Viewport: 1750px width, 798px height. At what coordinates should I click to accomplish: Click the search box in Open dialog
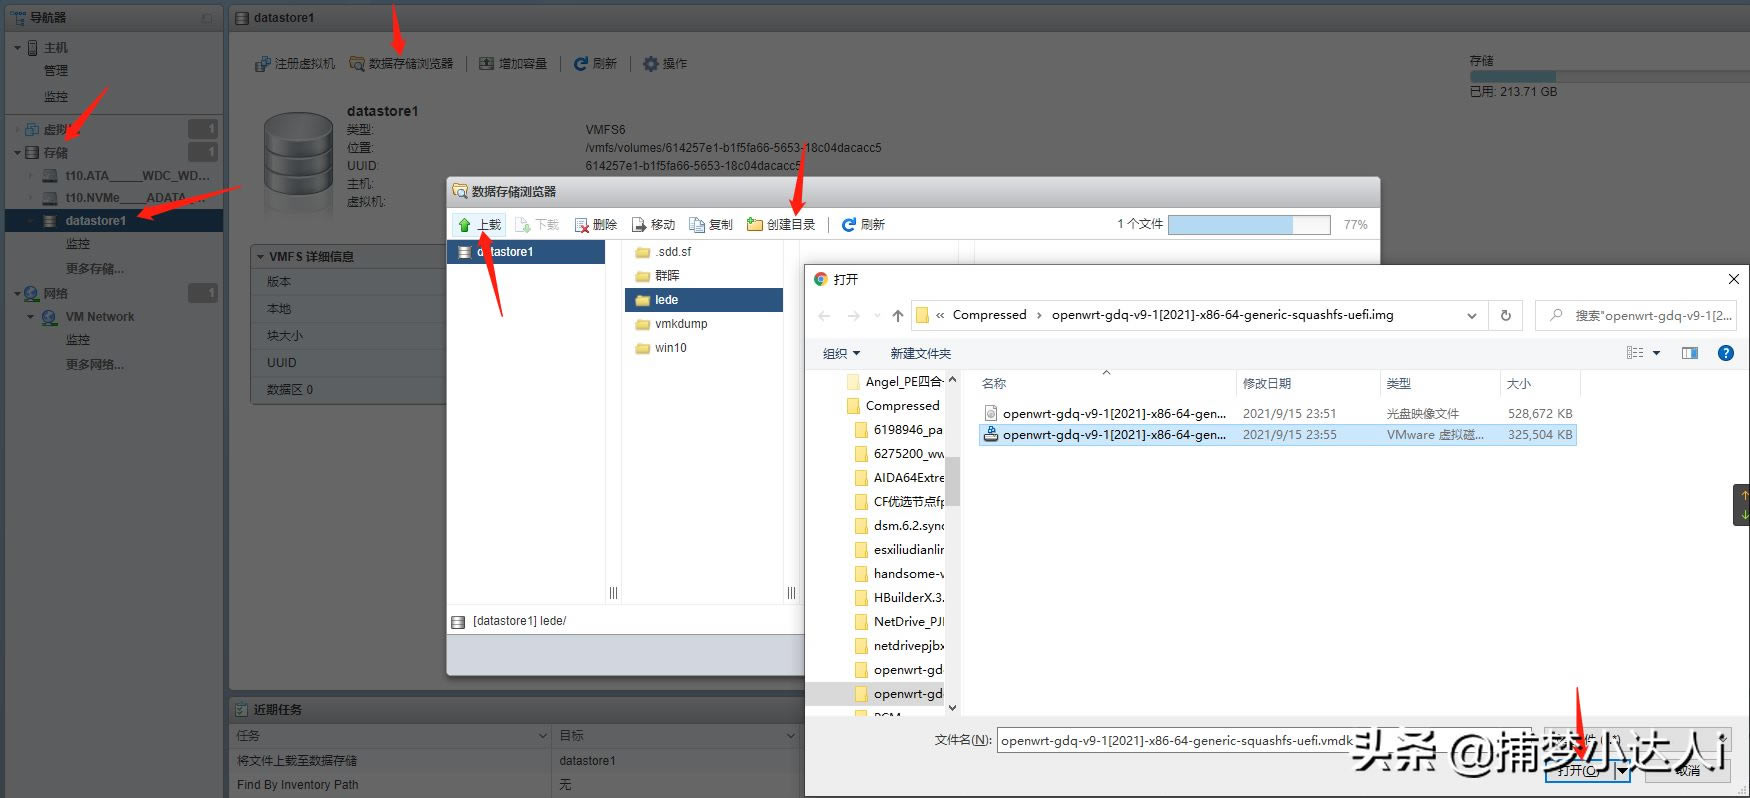[1636, 316]
